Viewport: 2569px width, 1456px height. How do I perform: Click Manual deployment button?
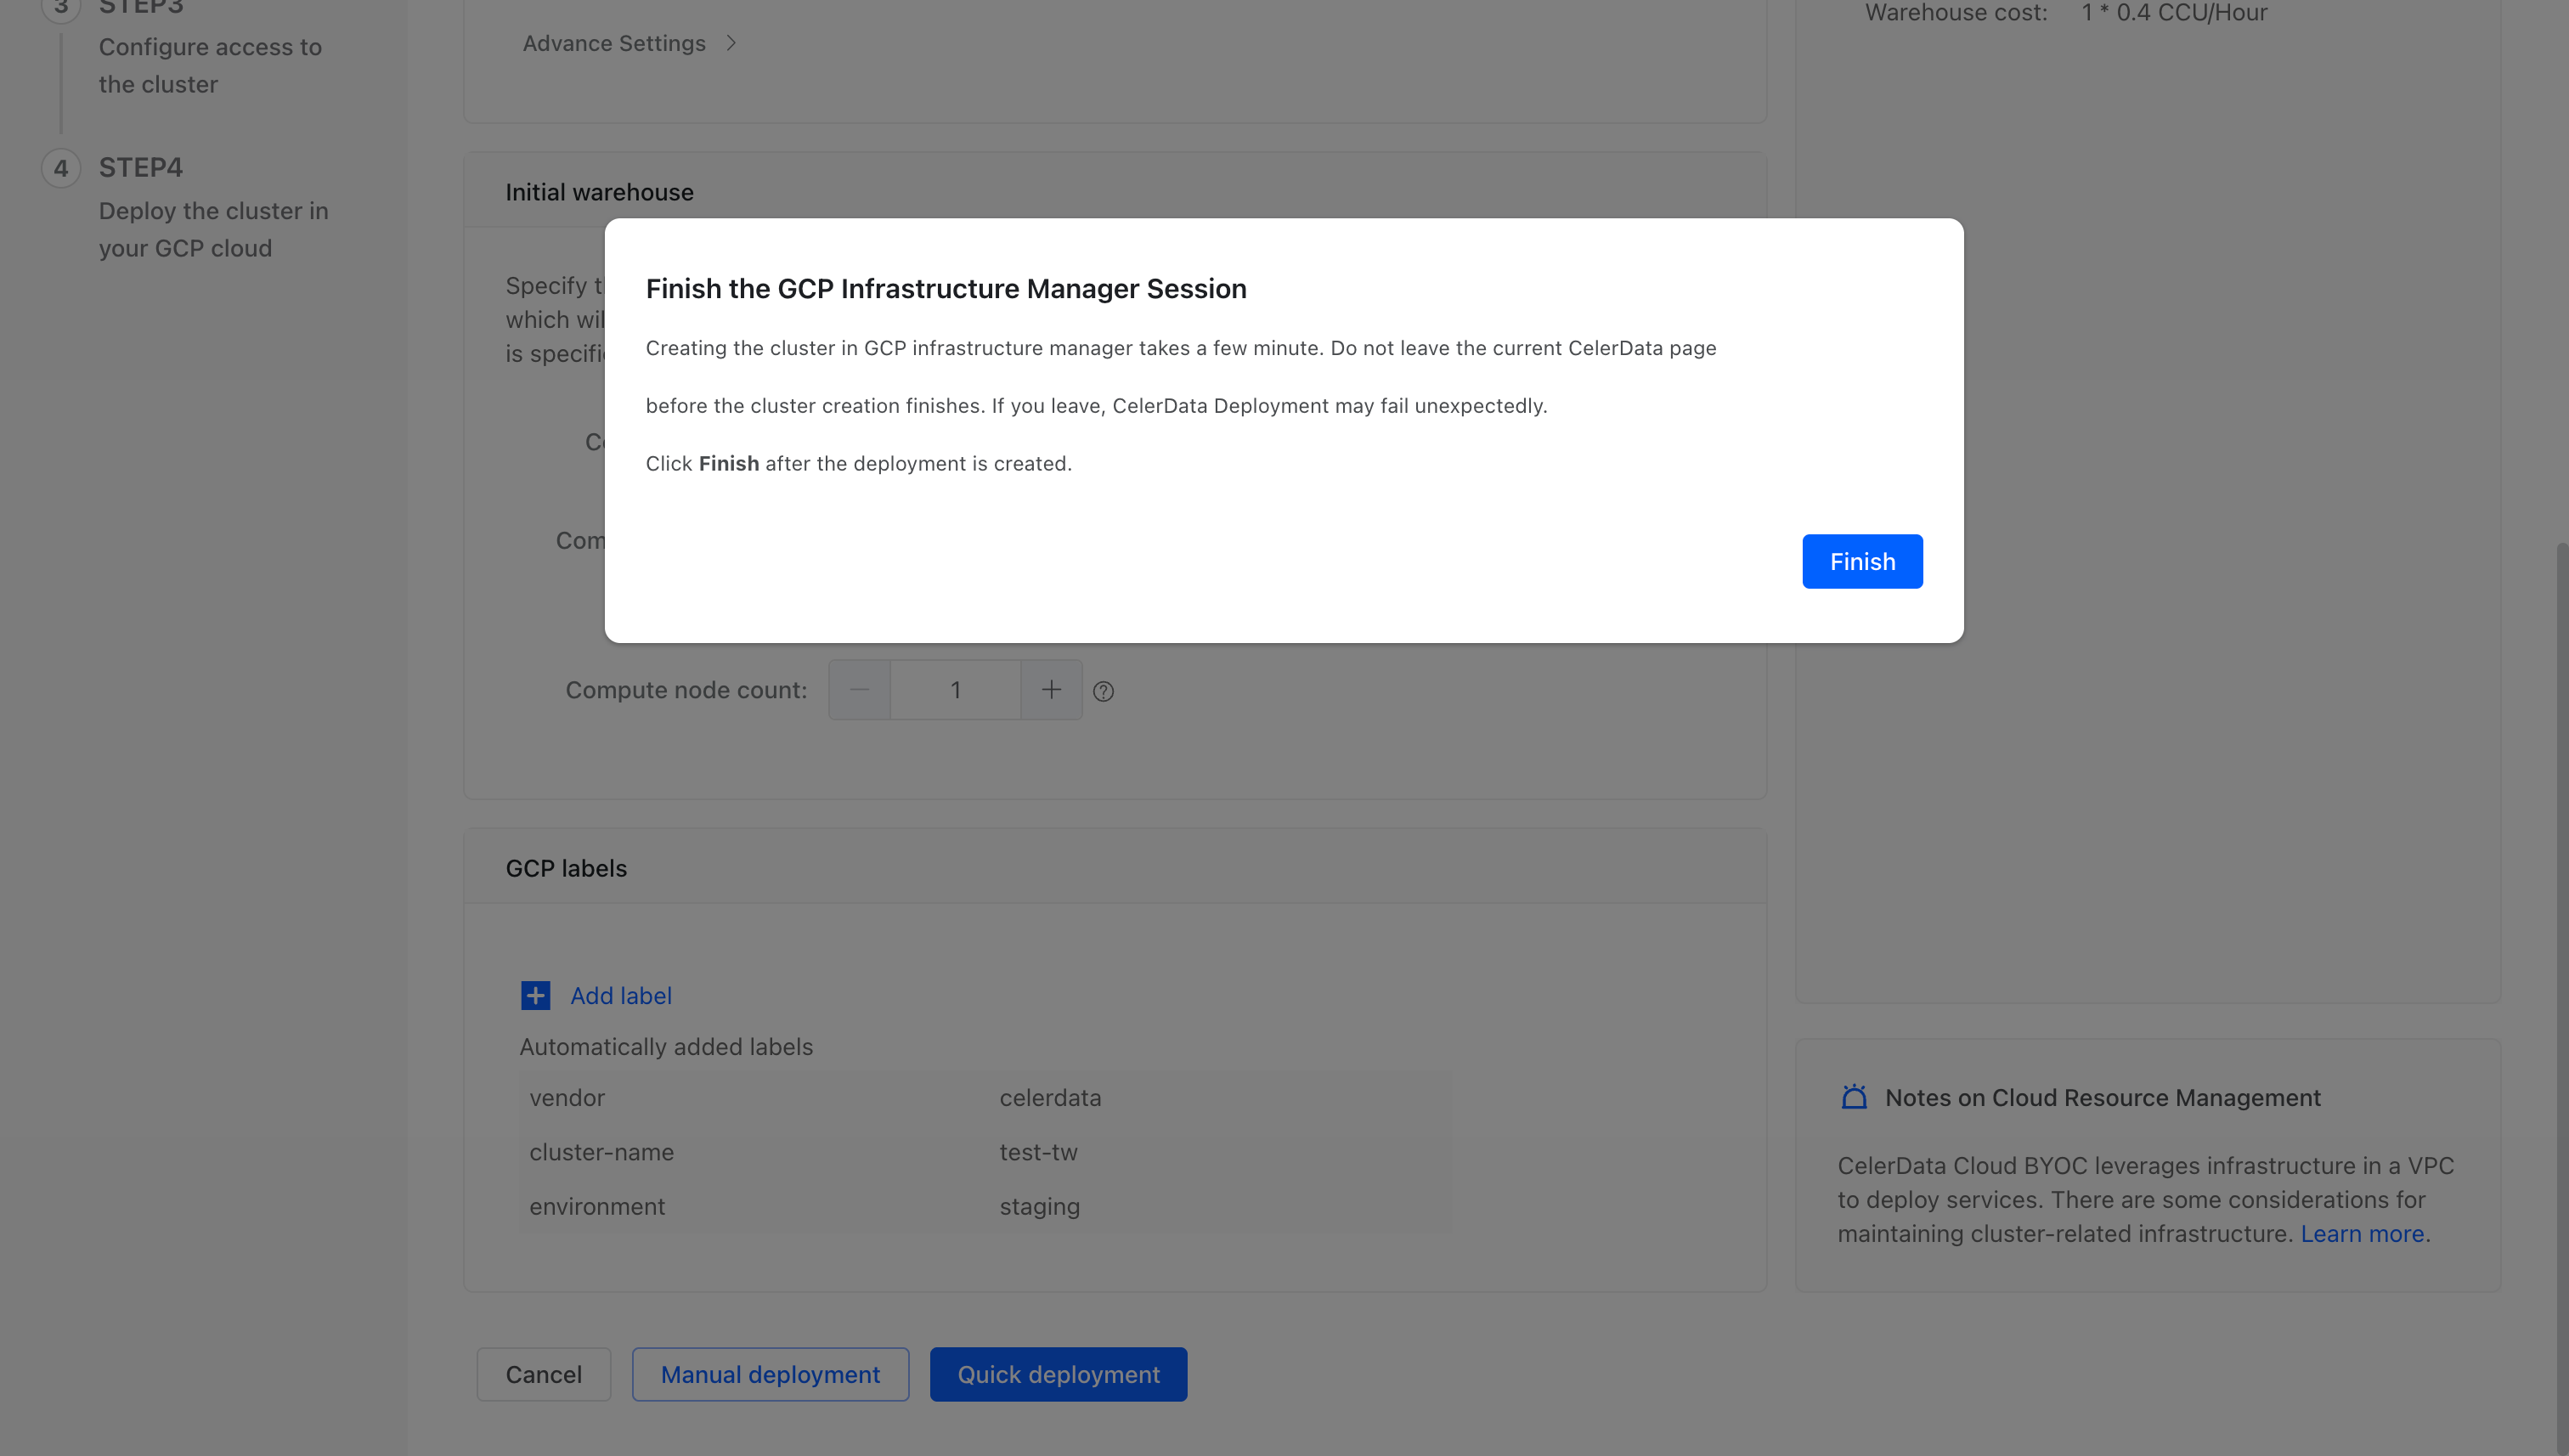[770, 1374]
